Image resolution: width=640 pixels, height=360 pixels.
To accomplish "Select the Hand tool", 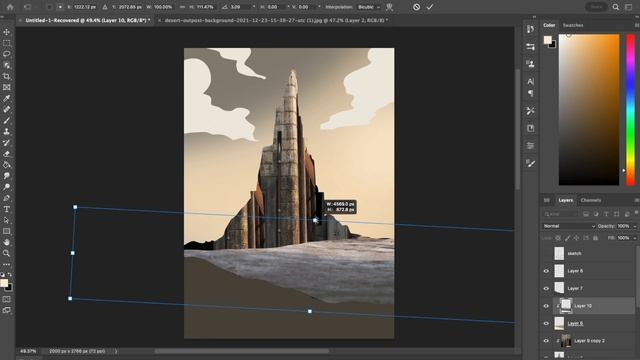I will tap(7, 242).
